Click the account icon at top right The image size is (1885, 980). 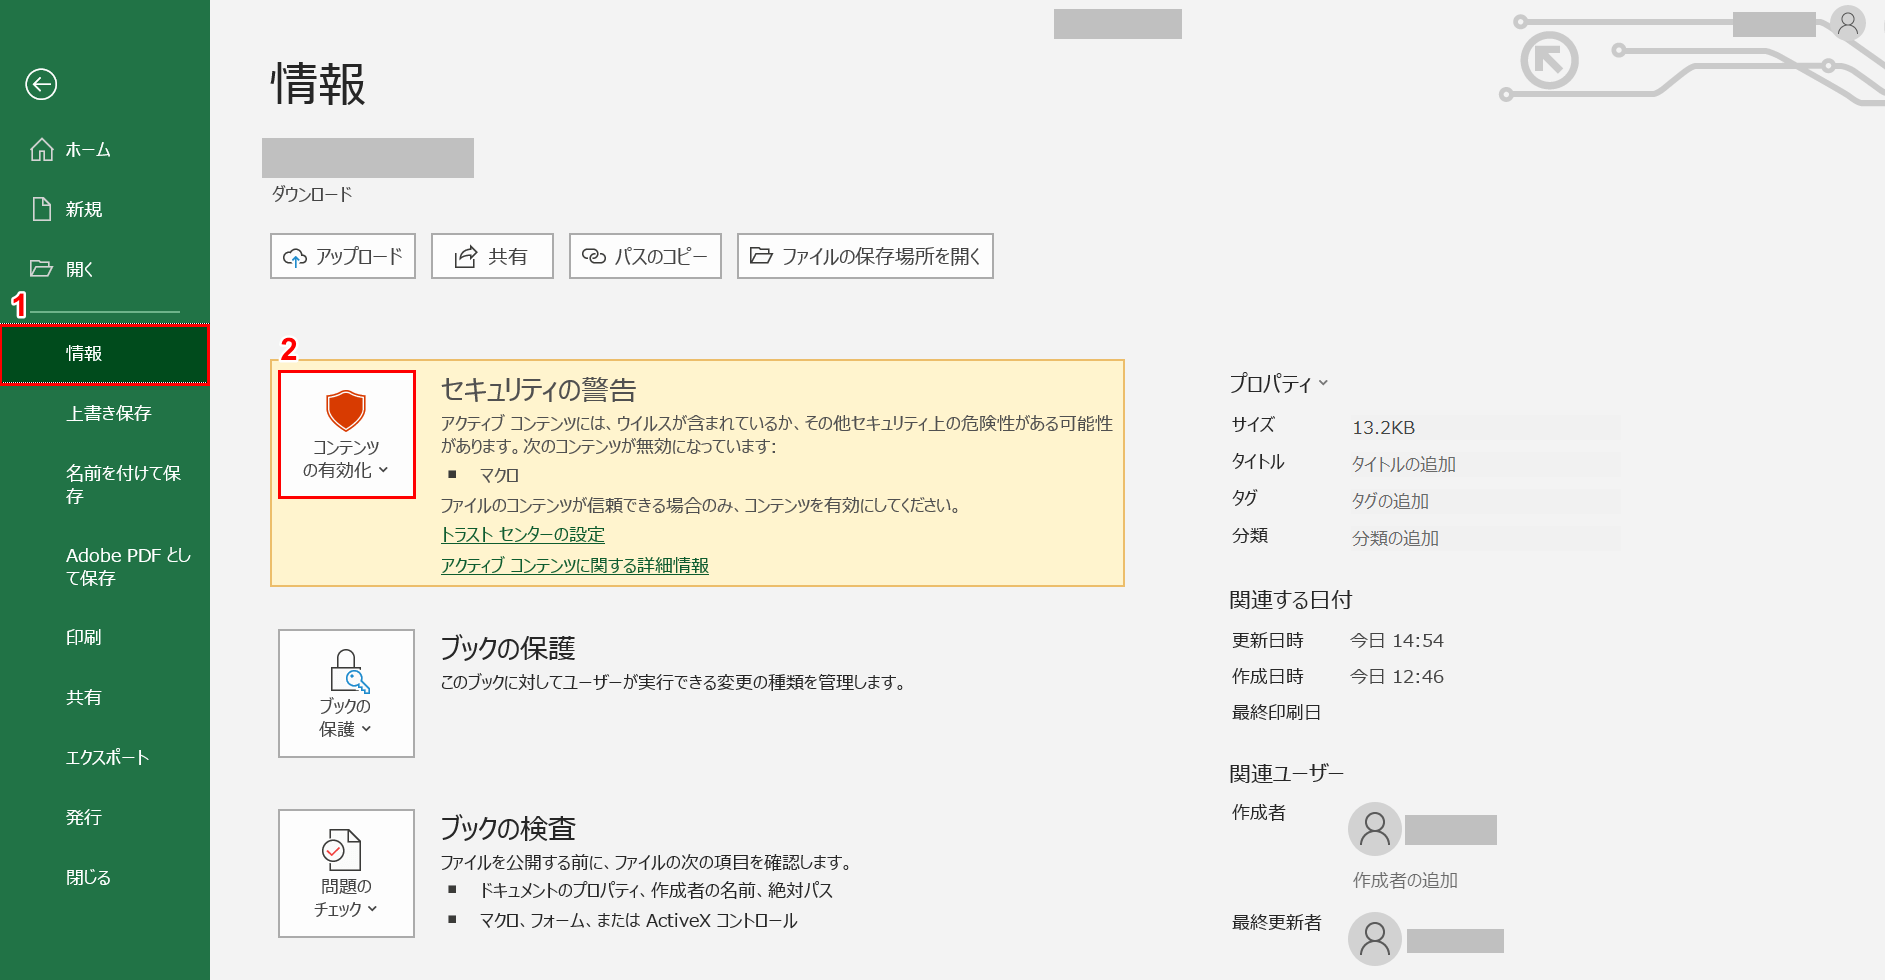pyautogui.click(x=1849, y=22)
